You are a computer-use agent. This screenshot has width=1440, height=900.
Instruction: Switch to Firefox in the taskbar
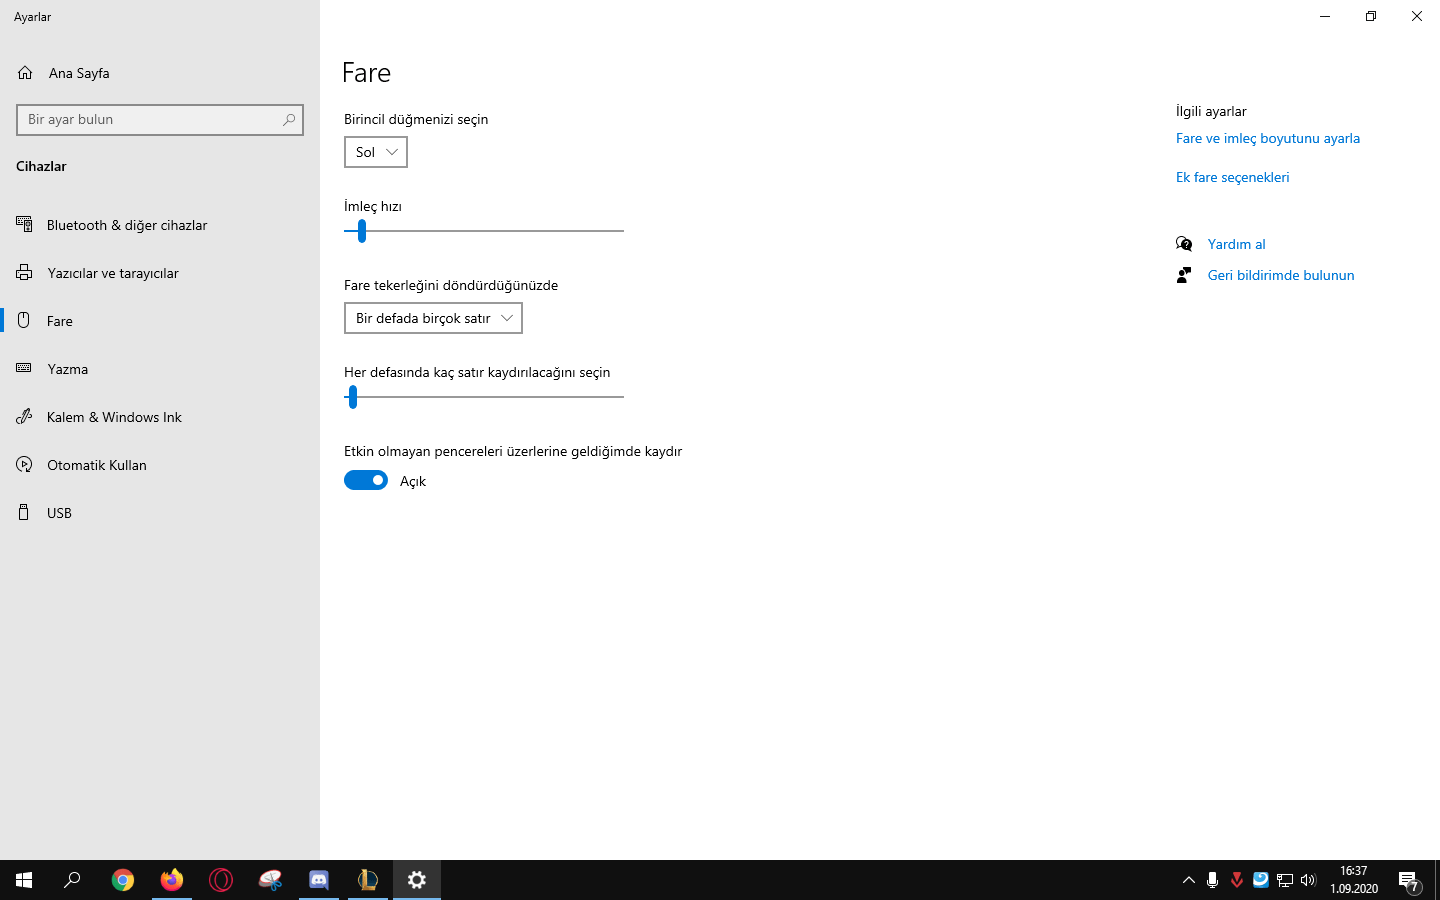[172, 880]
